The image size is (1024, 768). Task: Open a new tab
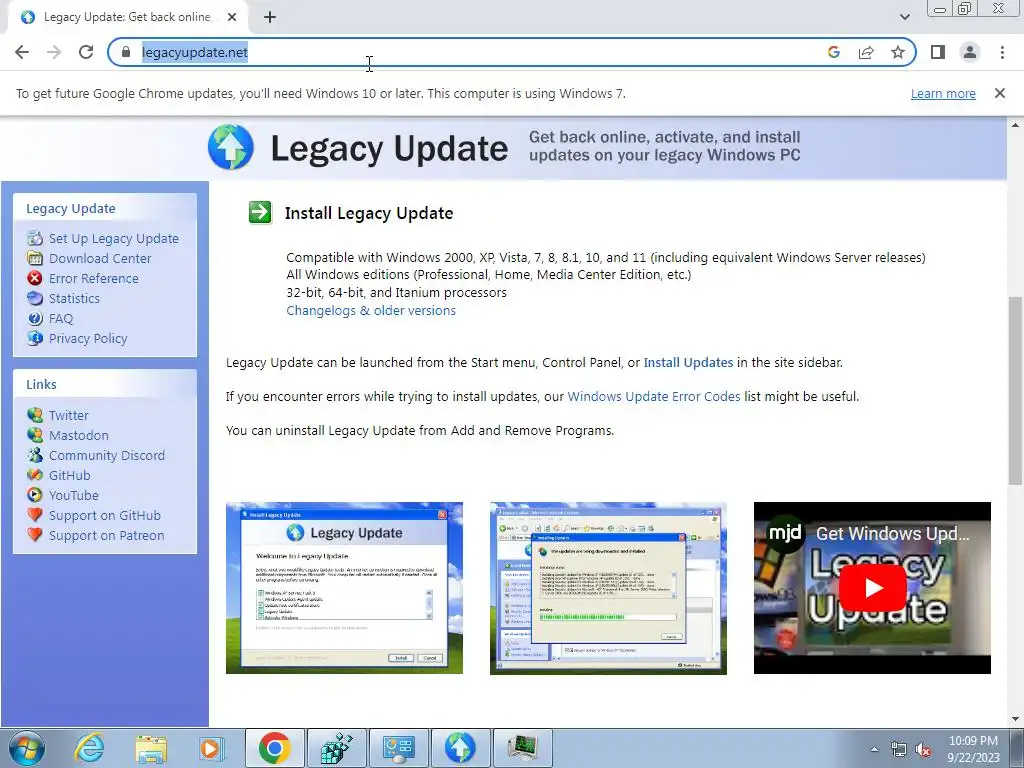pos(270,17)
